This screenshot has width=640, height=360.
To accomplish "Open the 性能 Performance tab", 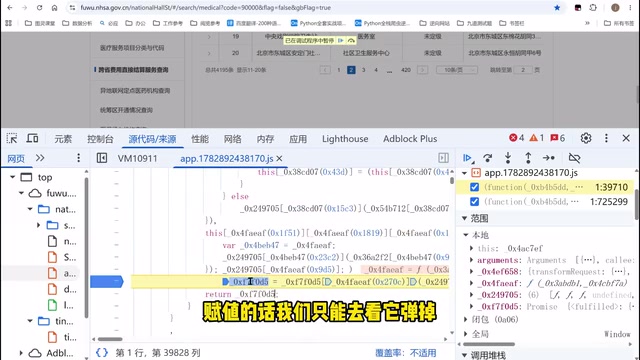I will [x=200, y=139].
